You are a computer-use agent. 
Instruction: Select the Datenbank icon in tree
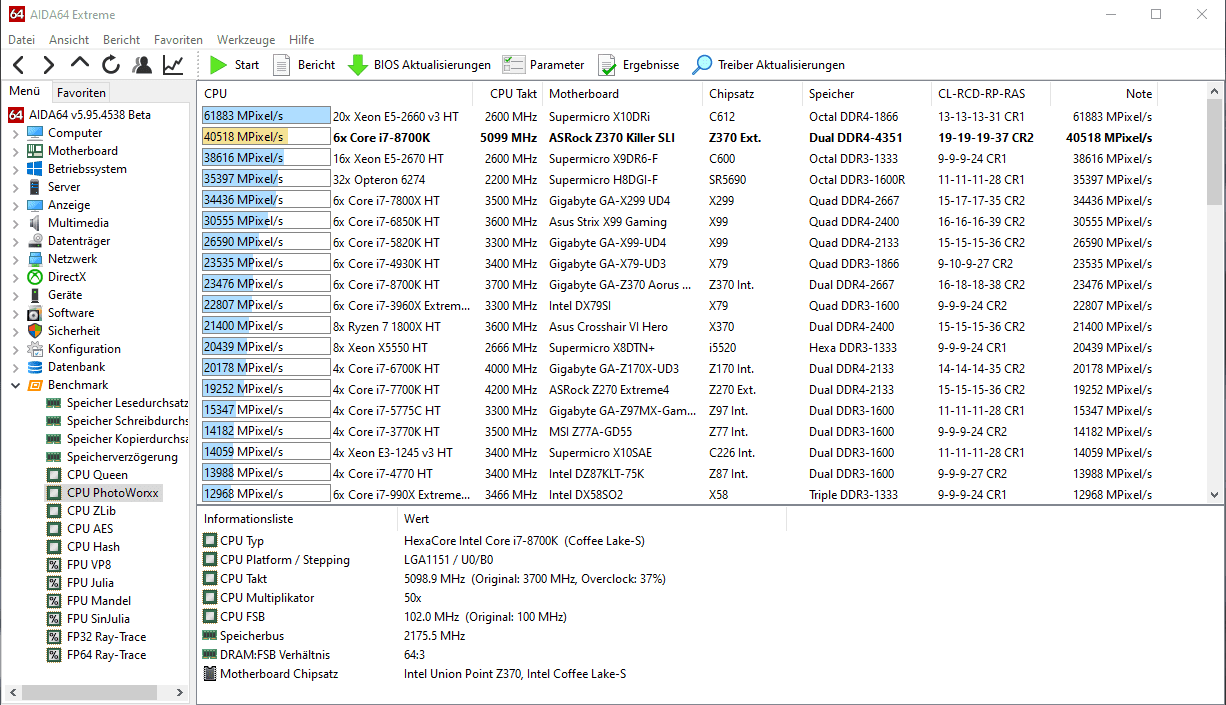pos(35,367)
